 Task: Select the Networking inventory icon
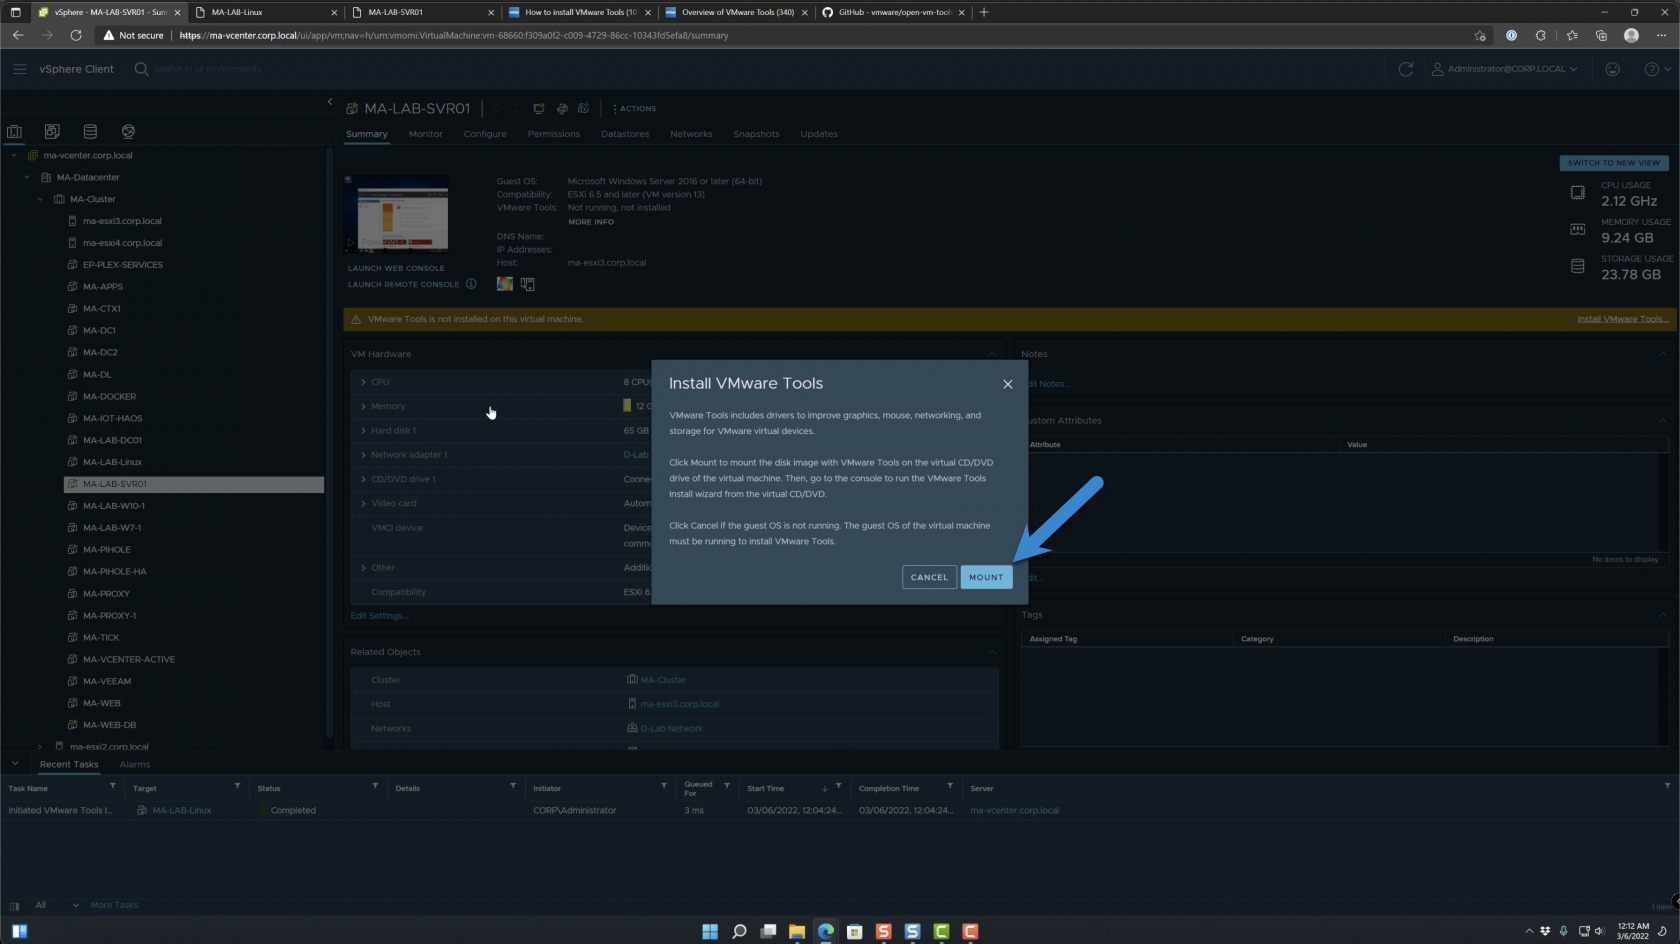coord(128,131)
